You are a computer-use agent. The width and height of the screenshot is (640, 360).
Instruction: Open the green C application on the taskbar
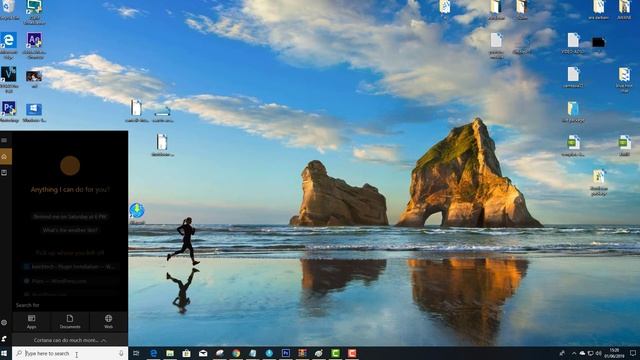click(x=336, y=353)
